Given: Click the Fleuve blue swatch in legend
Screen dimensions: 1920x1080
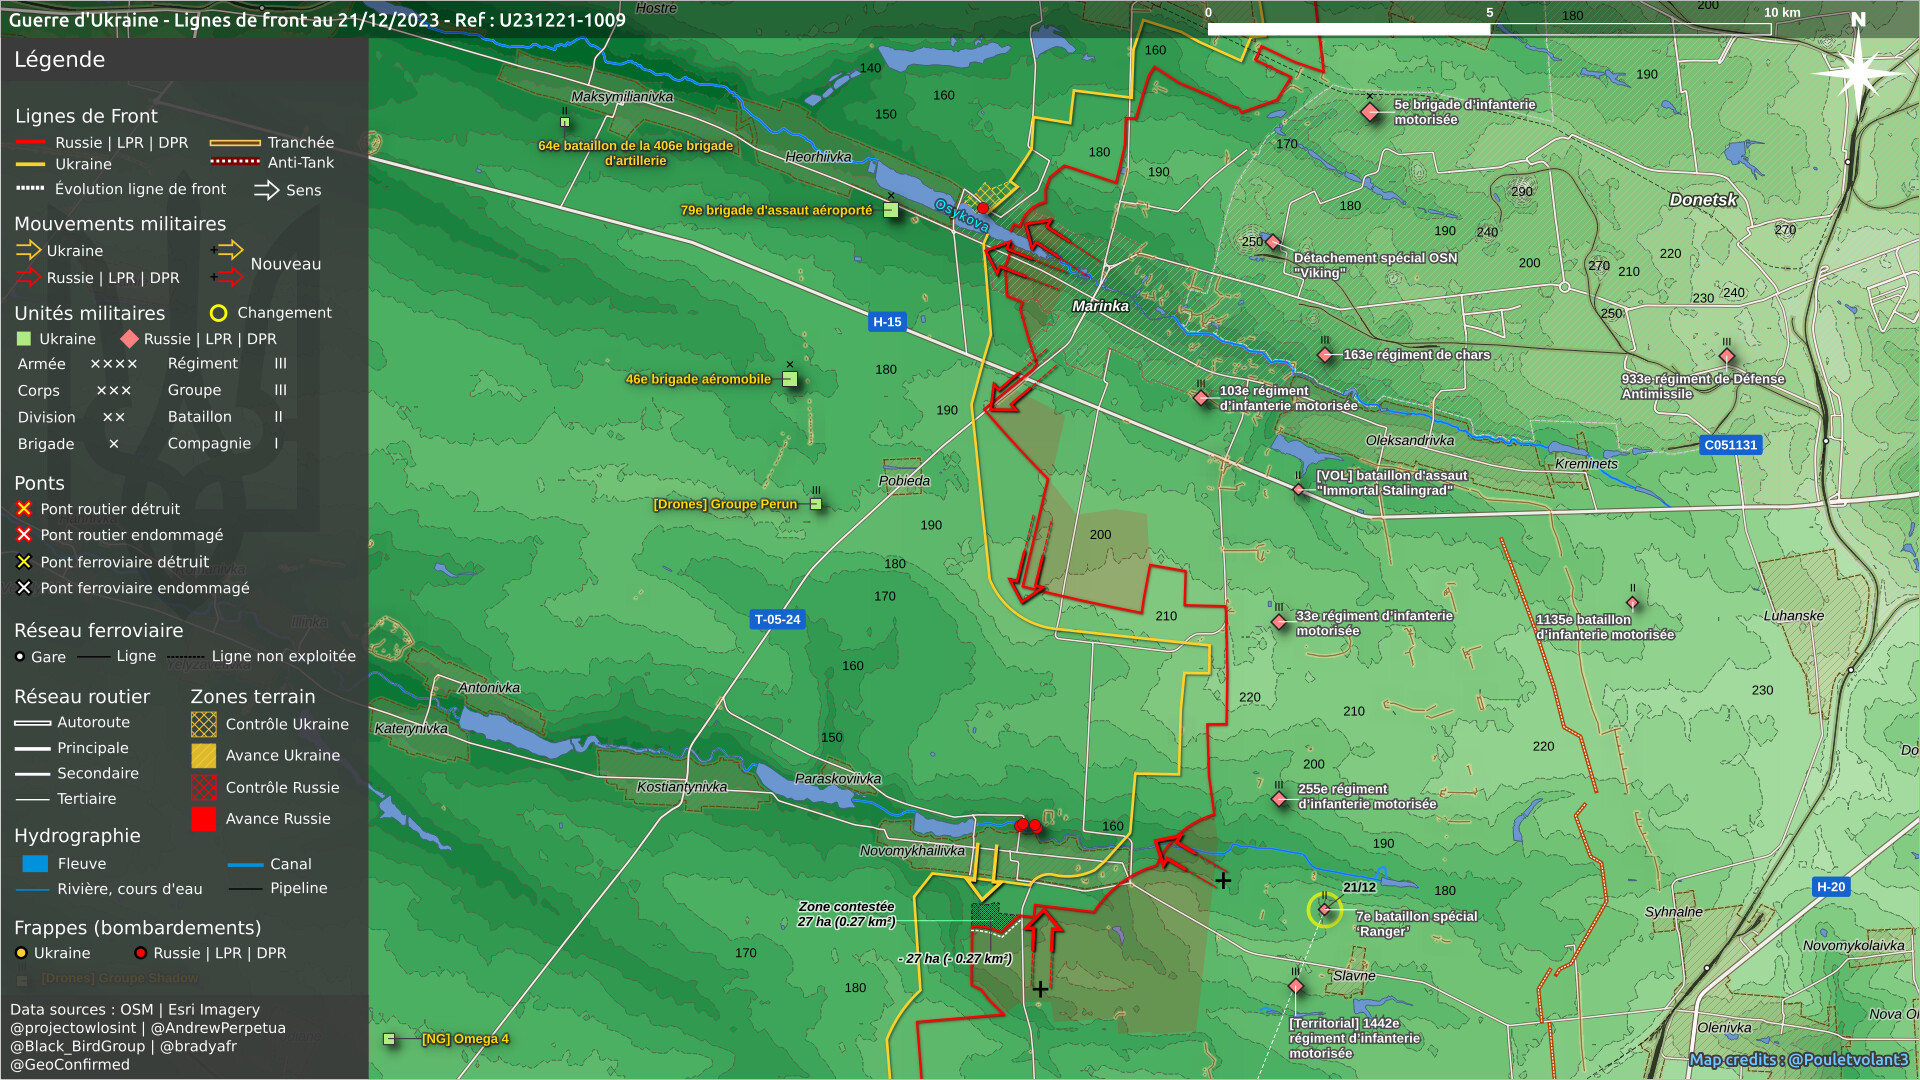Looking at the screenshot, I should [35, 864].
